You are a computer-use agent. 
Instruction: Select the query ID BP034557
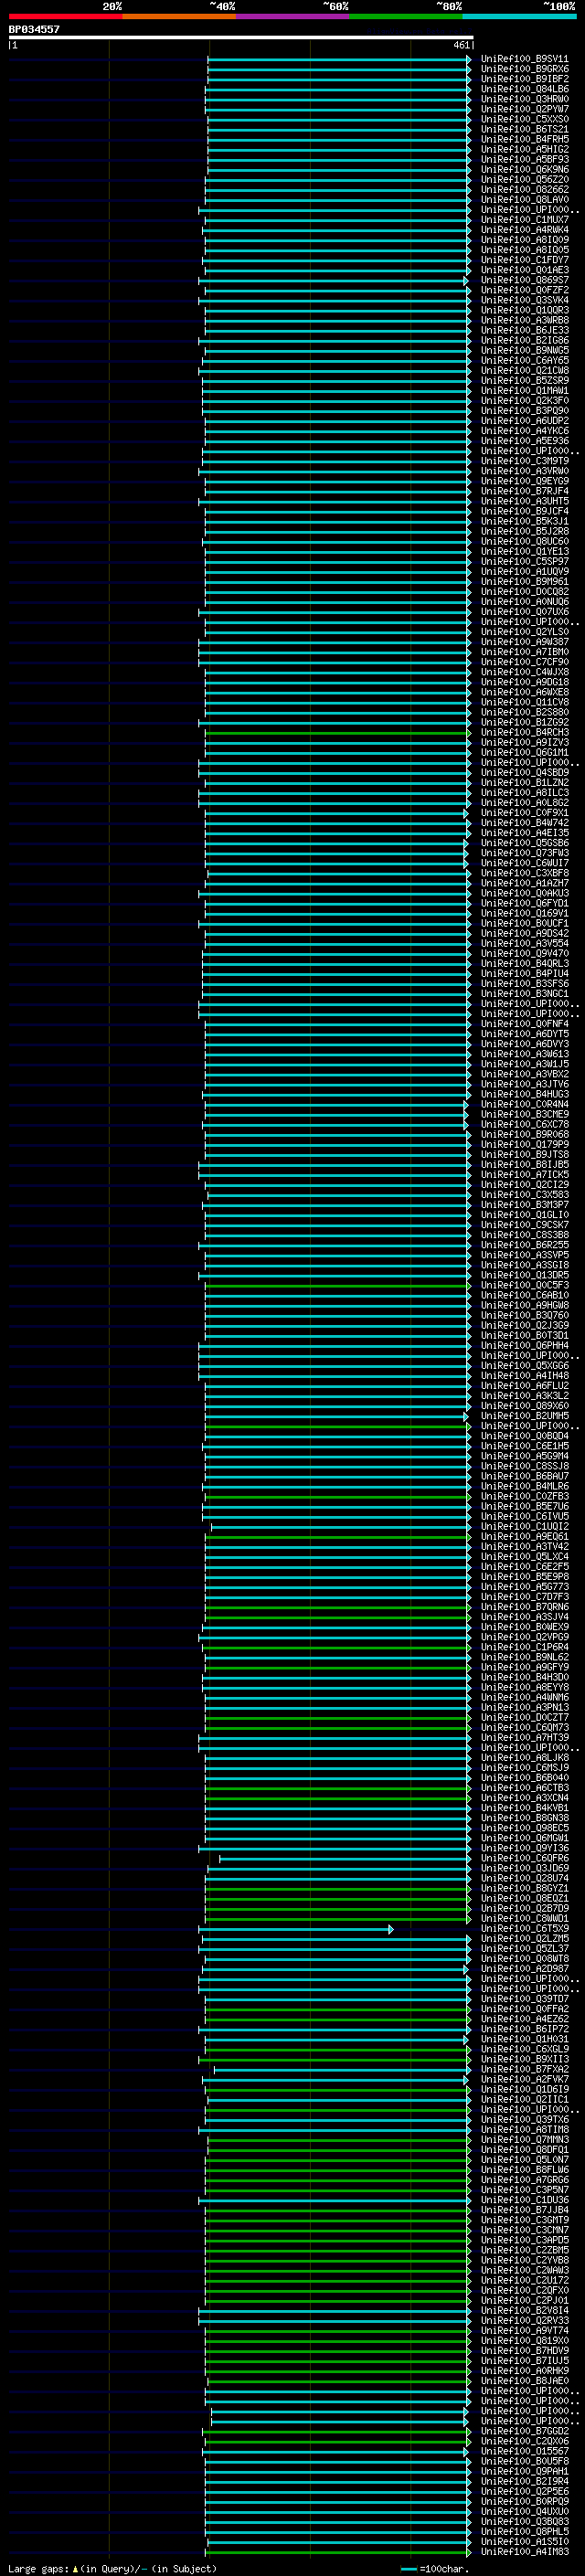pyautogui.click(x=34, y=29)
